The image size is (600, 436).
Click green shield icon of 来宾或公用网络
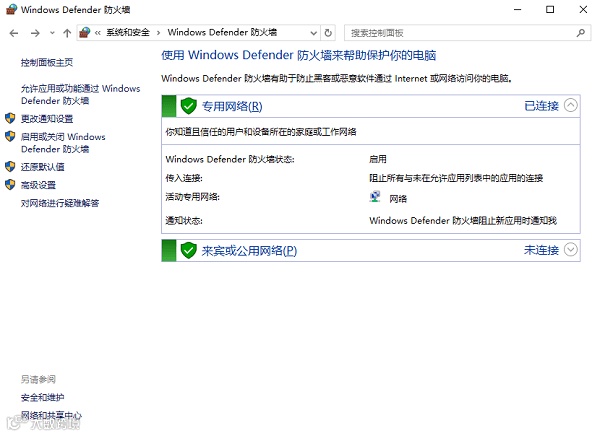[188, 251]
